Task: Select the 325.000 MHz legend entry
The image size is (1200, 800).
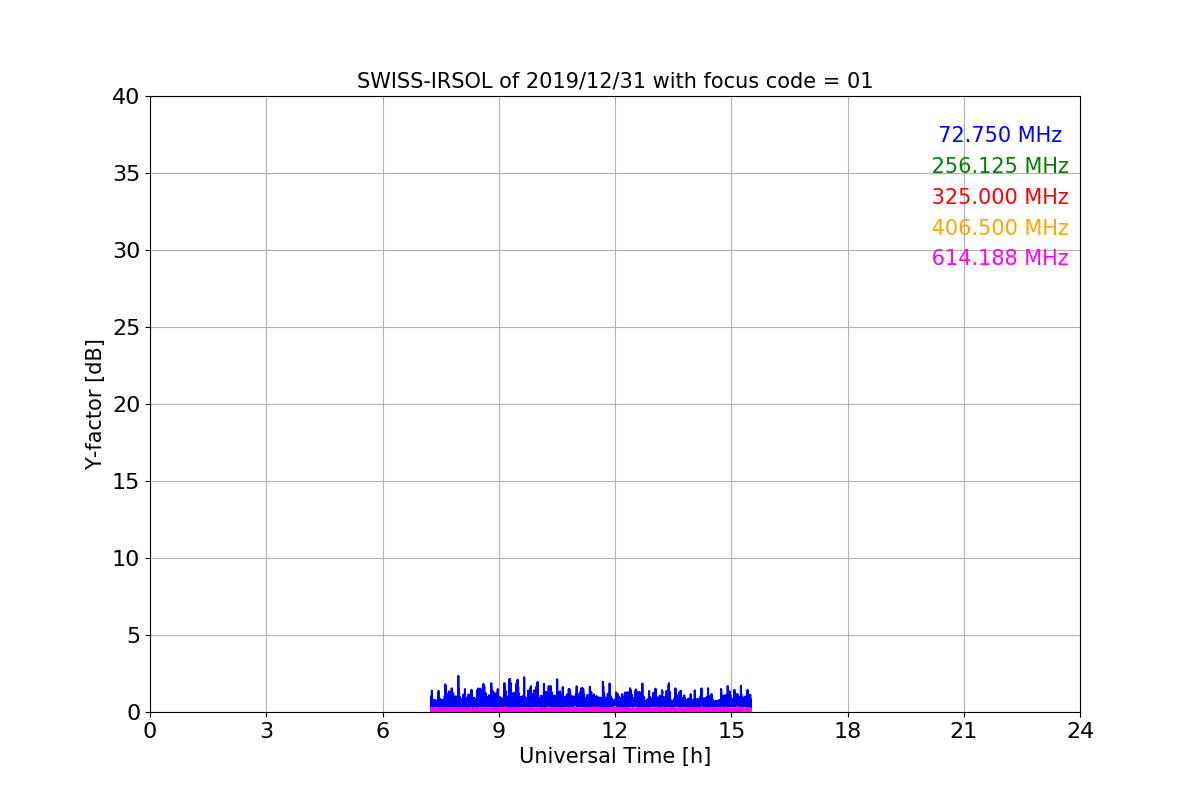Action: tap(1000, 197)
